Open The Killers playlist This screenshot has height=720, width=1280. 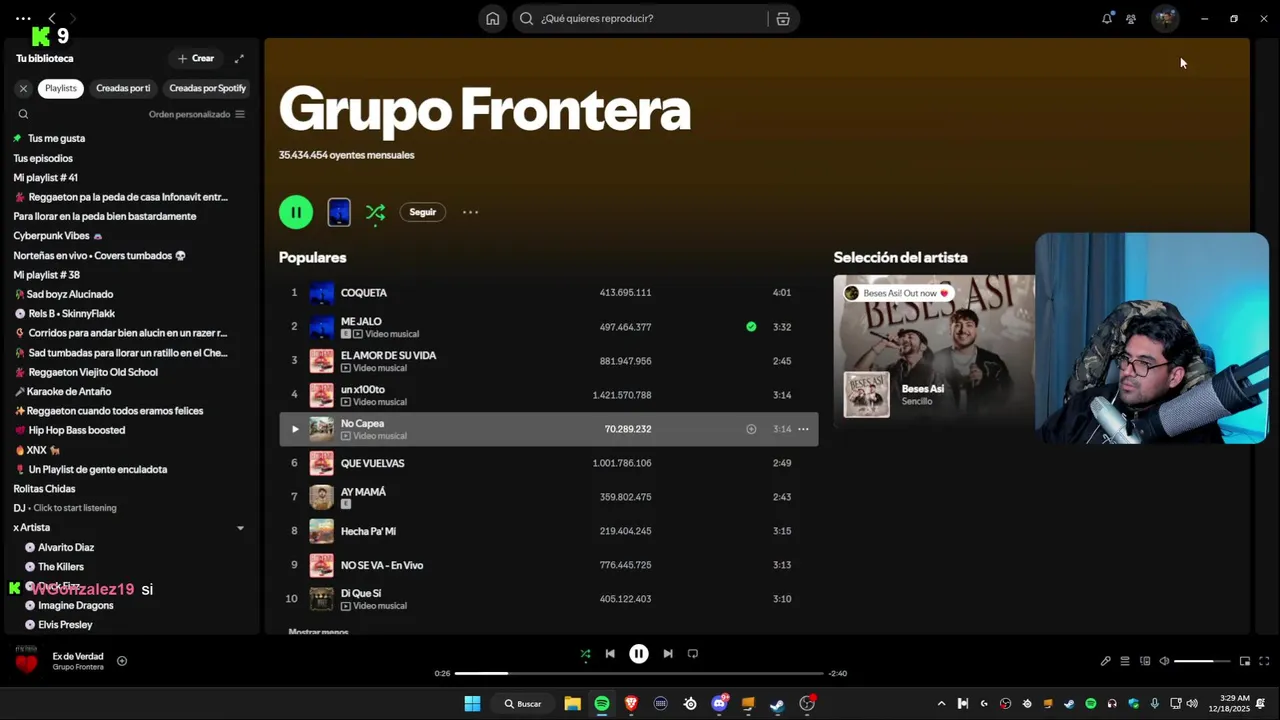click(60, 567)
